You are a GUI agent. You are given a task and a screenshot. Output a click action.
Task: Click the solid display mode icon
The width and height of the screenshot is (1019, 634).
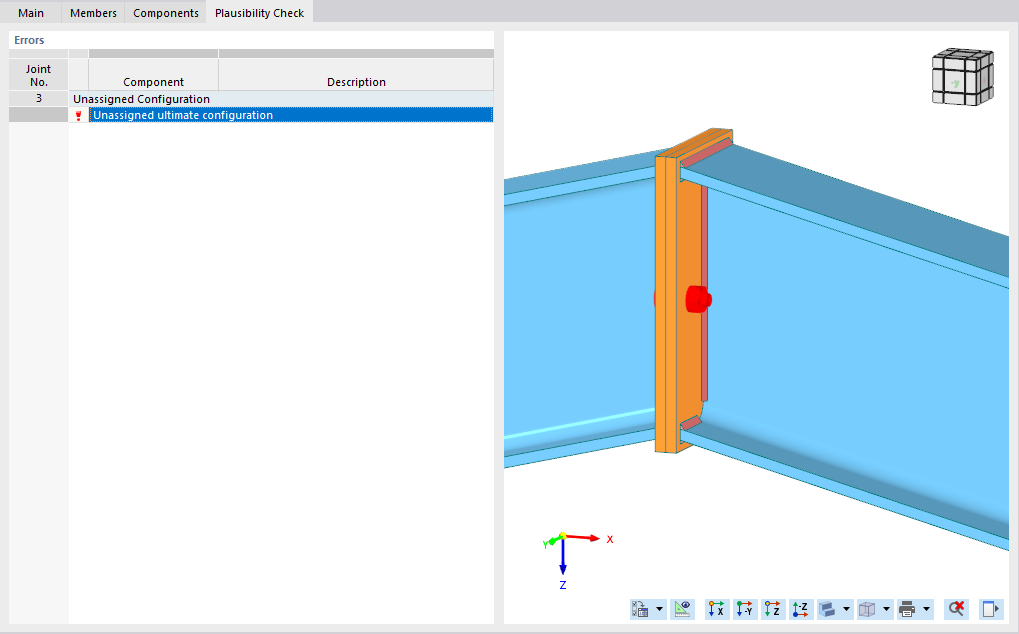827,609
